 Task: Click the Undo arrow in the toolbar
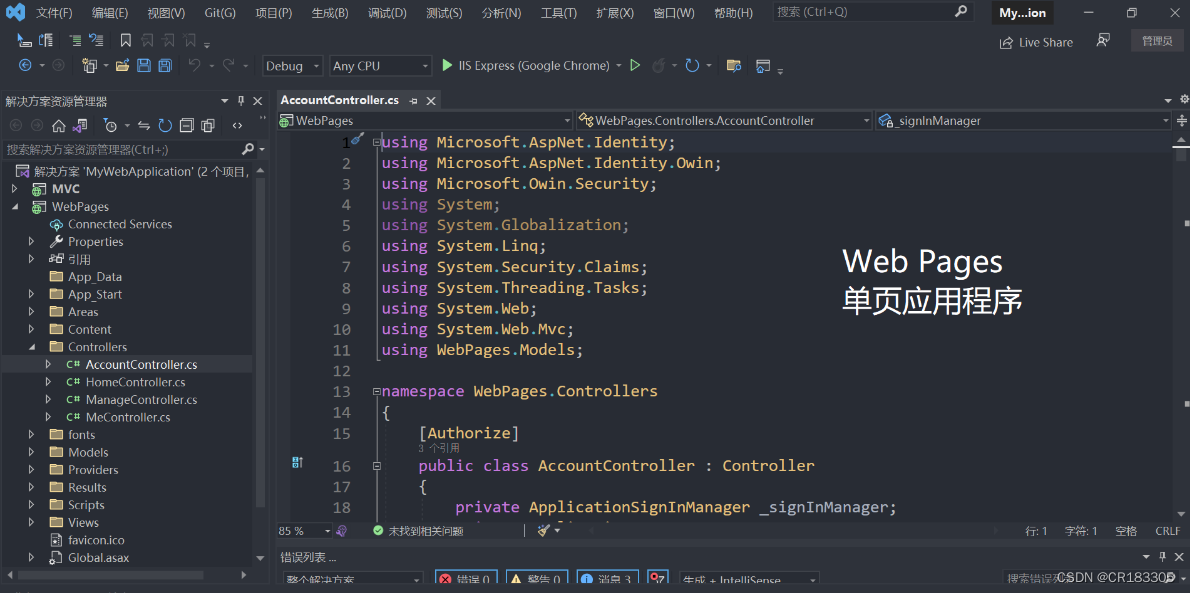pyautogui.click(x=194, y=66)
